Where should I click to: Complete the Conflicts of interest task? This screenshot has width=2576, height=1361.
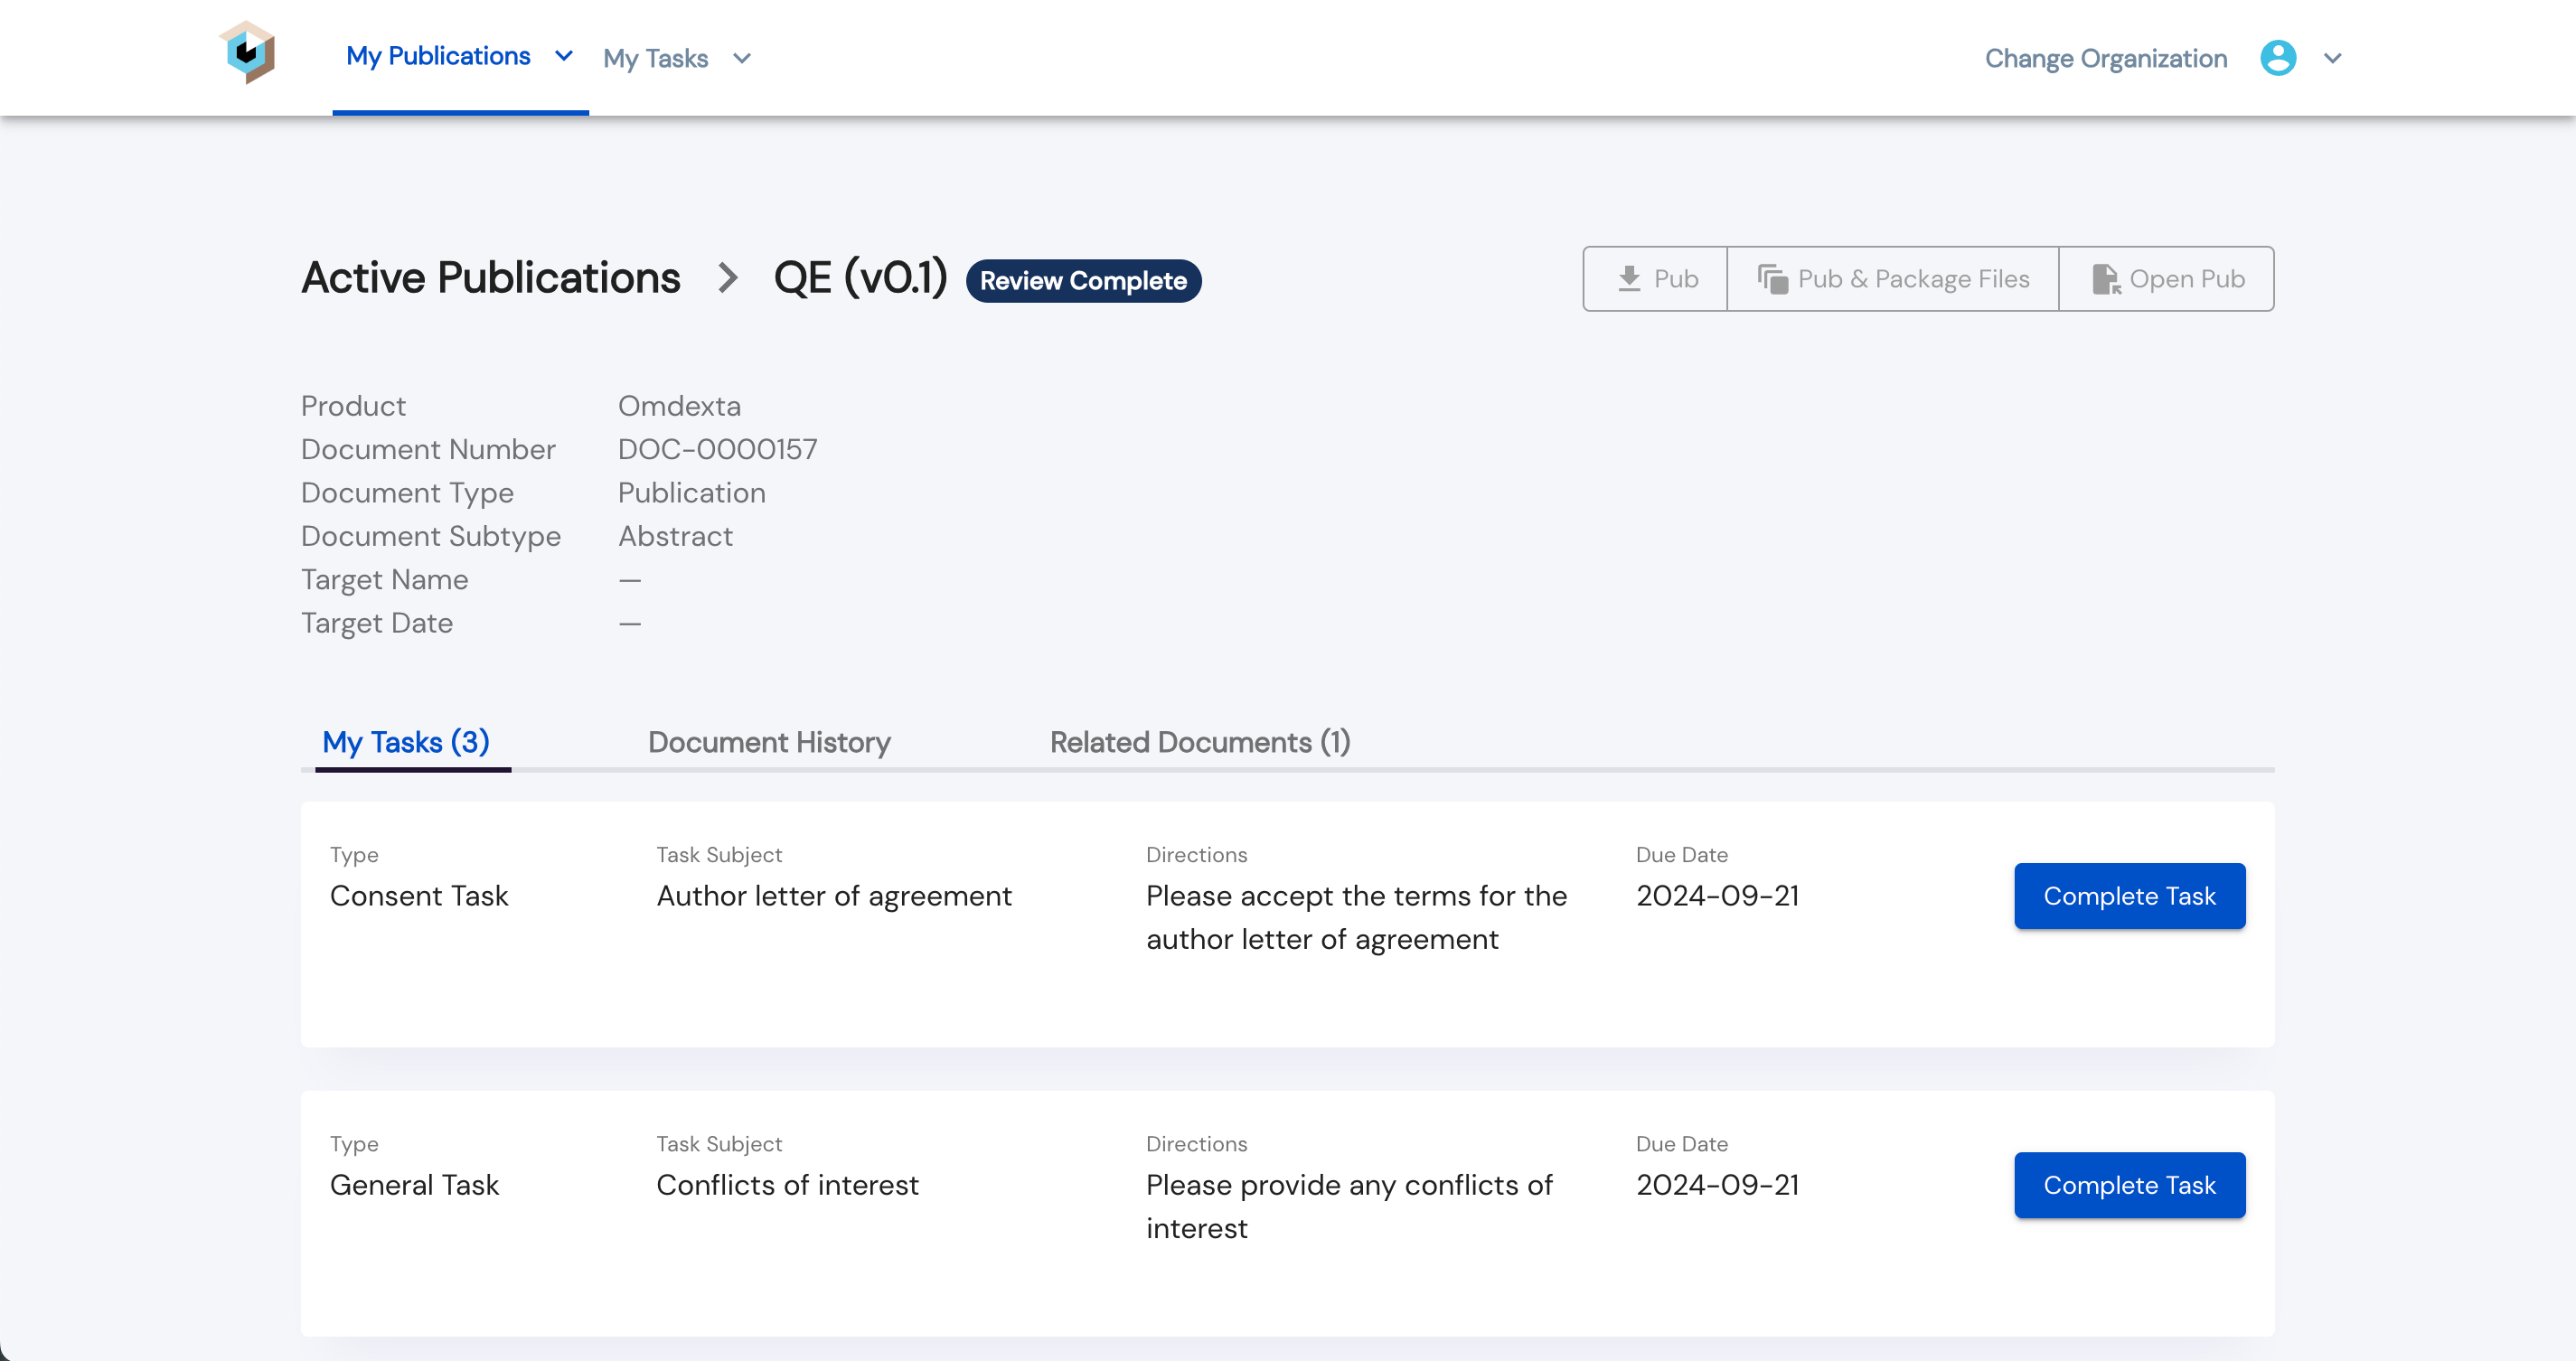coord(2129,1185)
